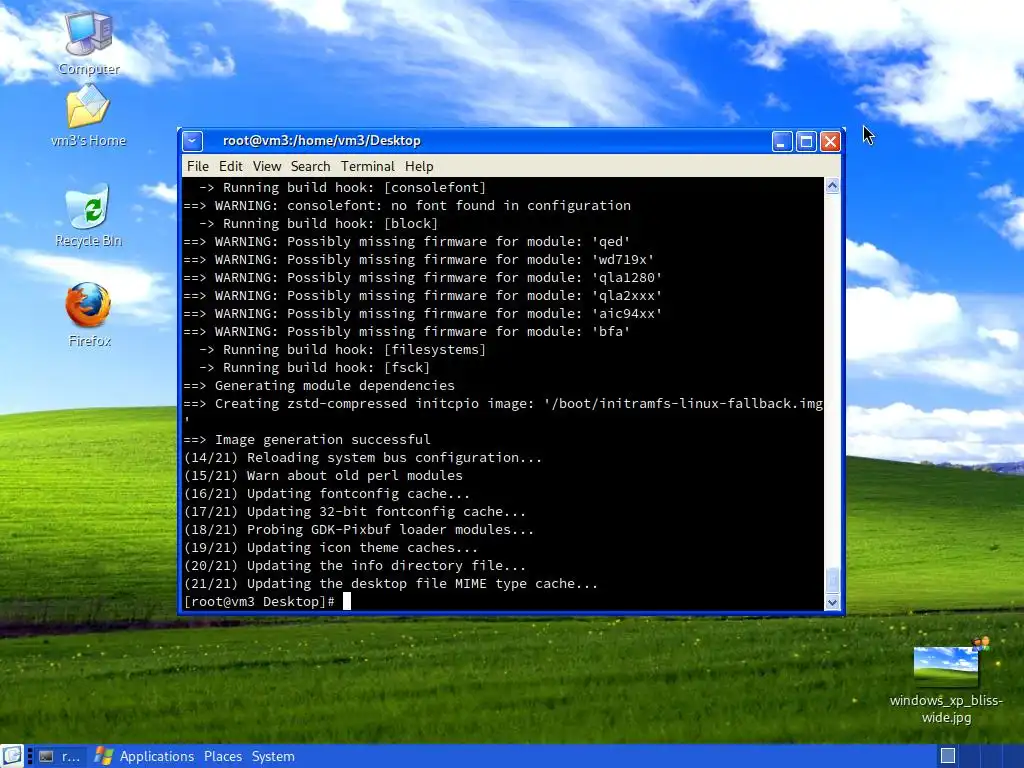The image size is (1024, 768).
Task: Click '(17/21) Updating 32-bit fontconfig cache' line
Action: [x=355, y=511]
